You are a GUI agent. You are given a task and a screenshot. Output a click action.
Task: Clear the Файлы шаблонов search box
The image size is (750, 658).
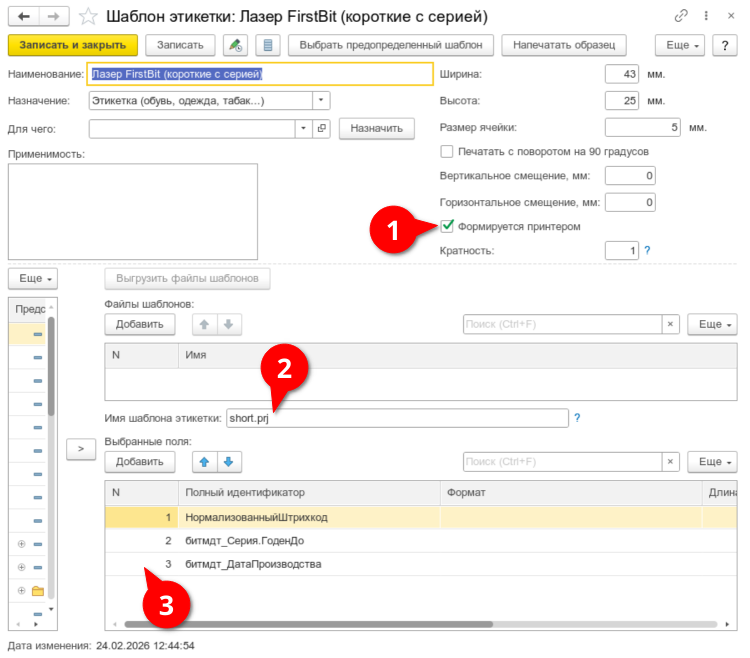[x=670, y=324]
